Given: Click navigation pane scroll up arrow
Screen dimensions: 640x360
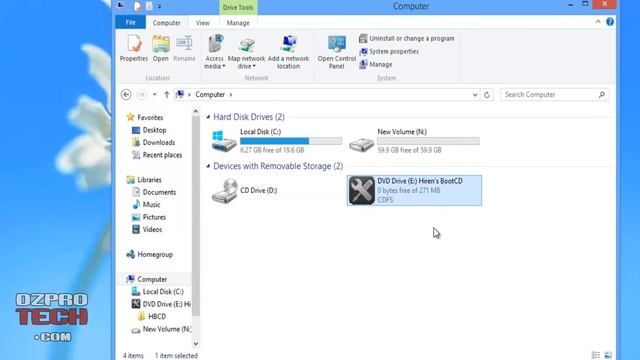Looking at the screenshot, I should 196,111.
